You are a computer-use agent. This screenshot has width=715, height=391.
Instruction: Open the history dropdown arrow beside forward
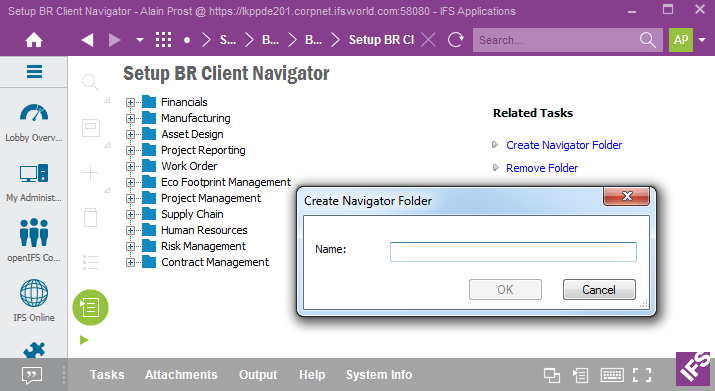(140, 40)
